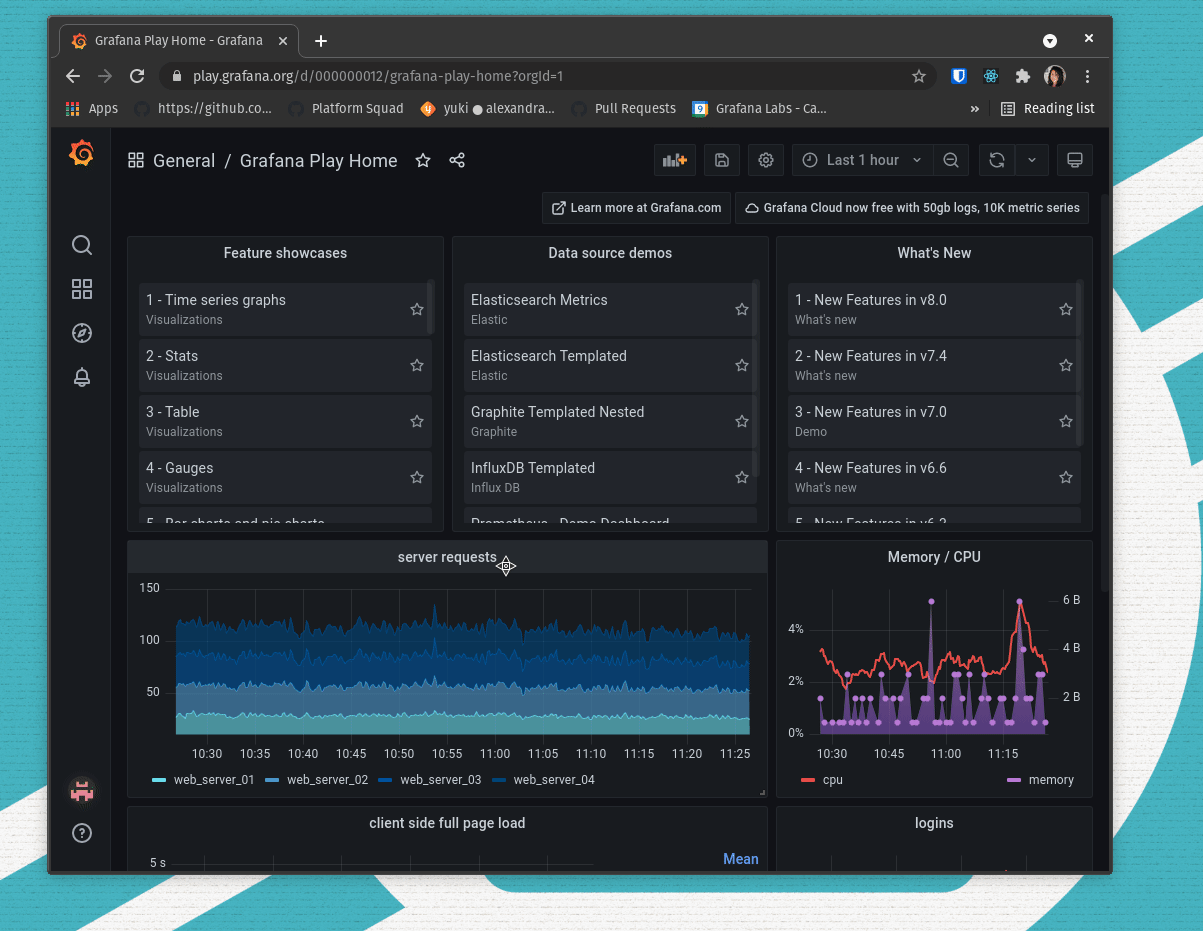Open the Search dashboards icon
The width and height of the screenshot is (1203, 931).
coord(81,245)
